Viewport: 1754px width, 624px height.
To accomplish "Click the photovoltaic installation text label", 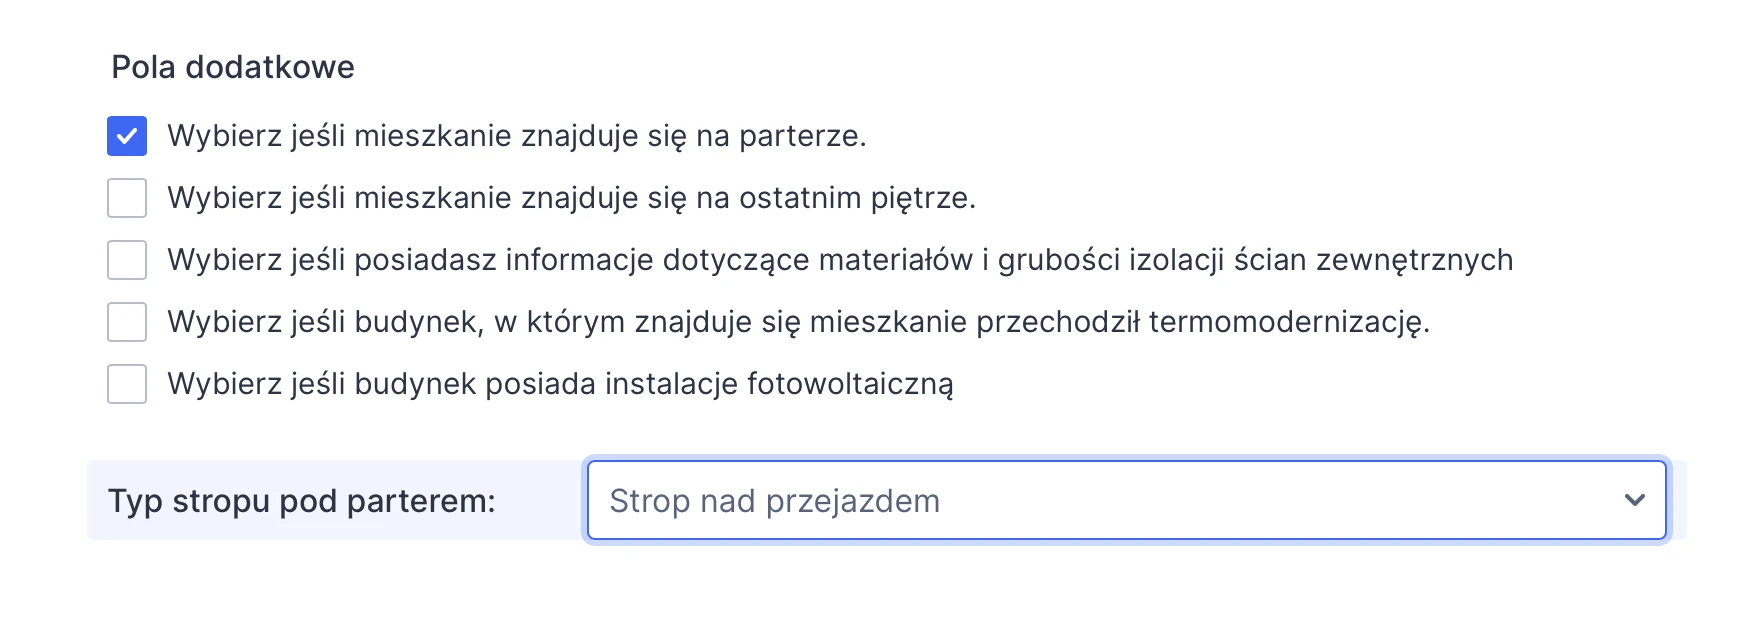I will 562,383.
